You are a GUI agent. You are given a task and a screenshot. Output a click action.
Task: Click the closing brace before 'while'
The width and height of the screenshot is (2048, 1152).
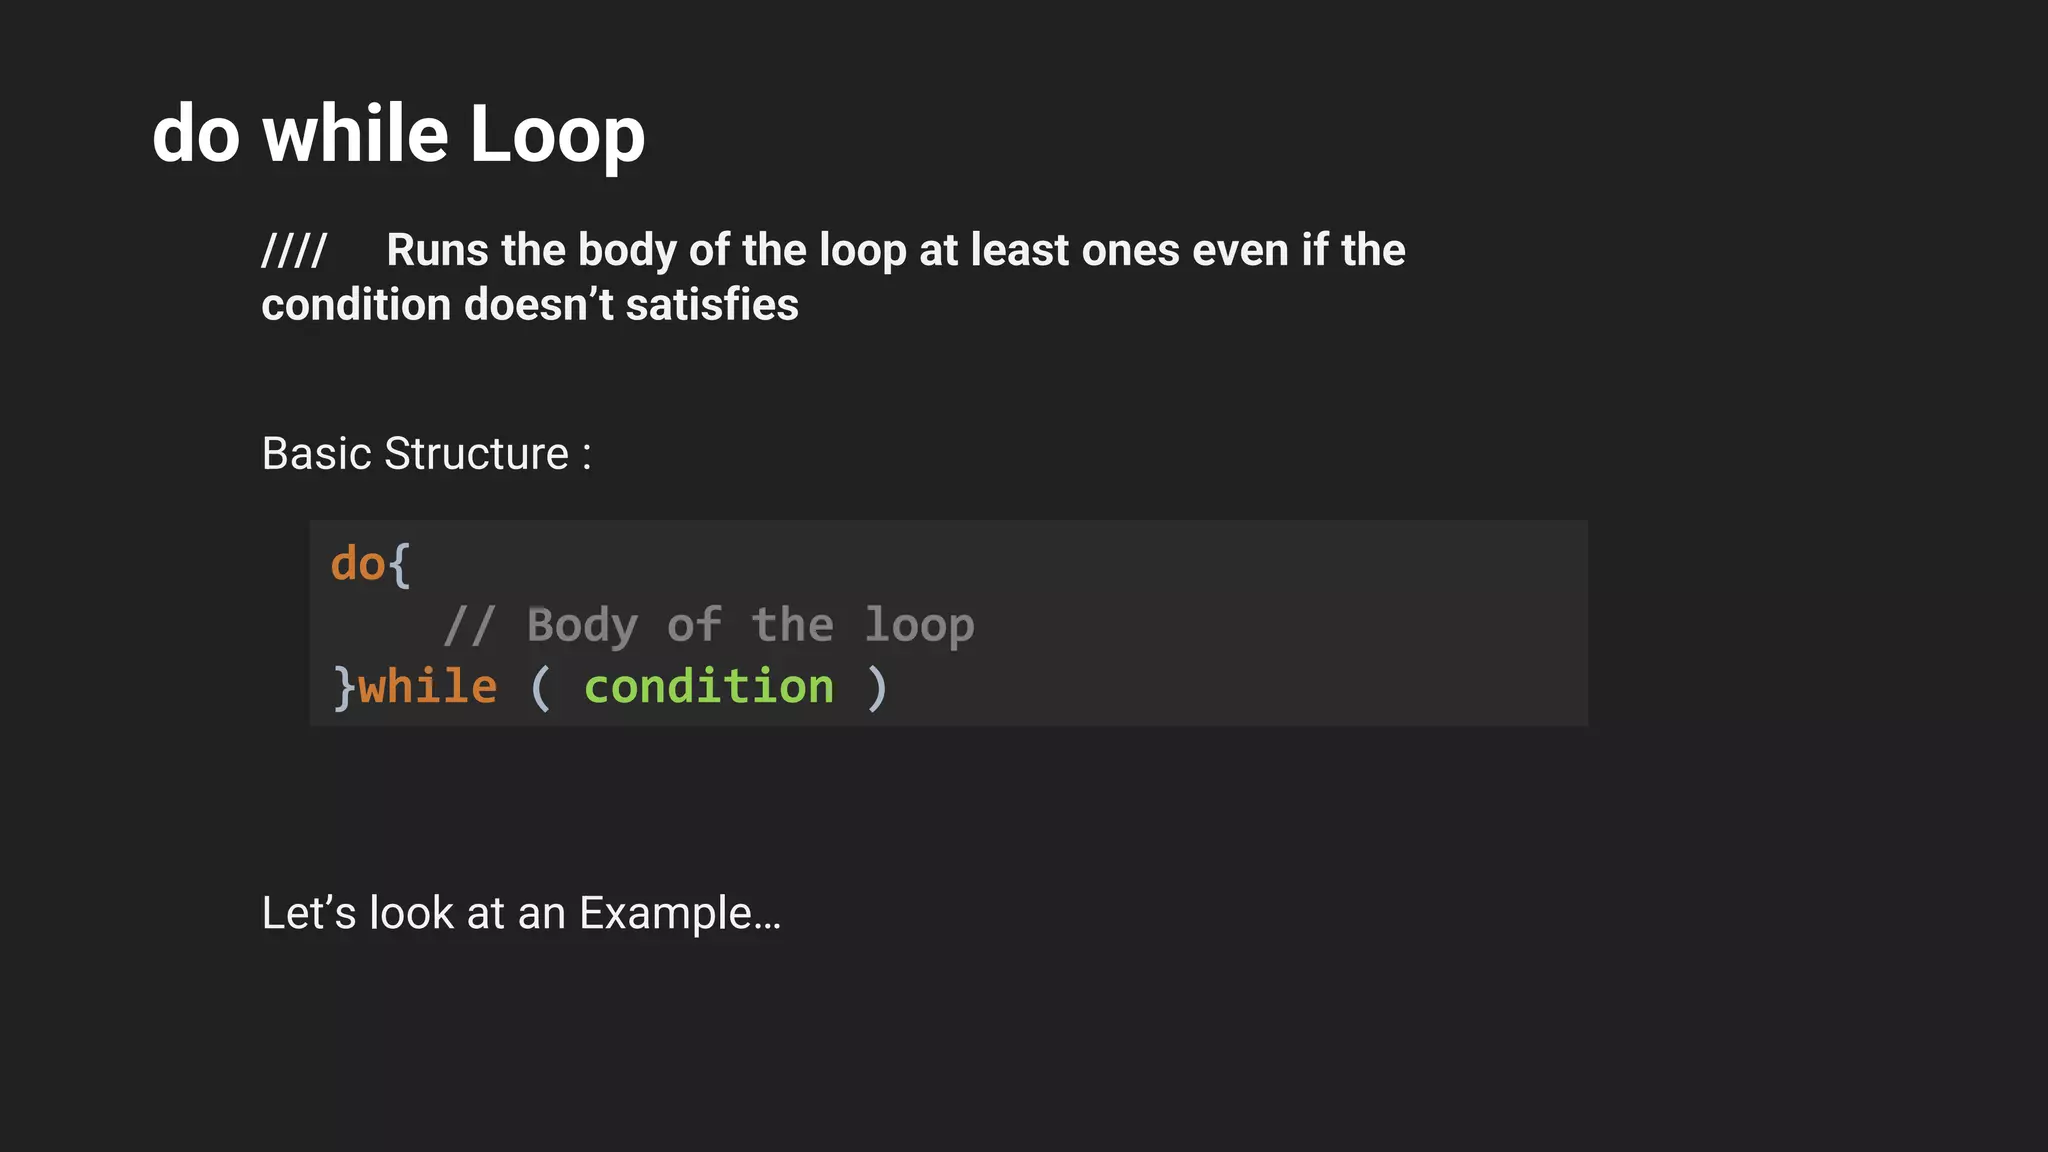click(x=344, y=688)
